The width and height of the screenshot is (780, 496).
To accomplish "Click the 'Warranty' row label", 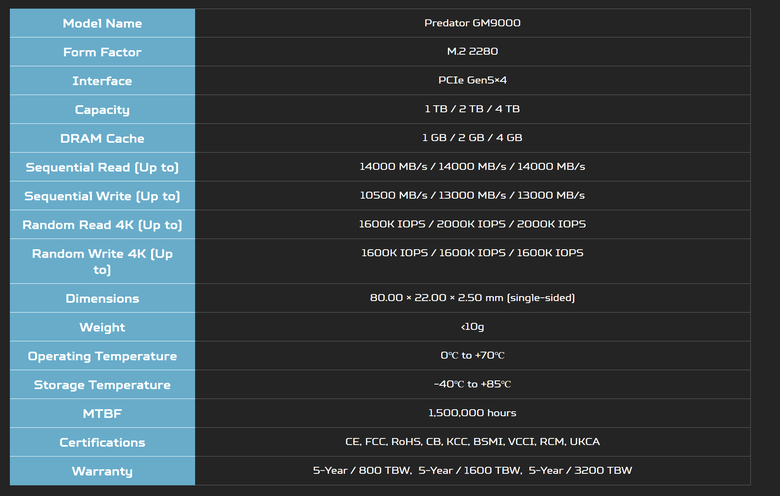I will pyautogui.click(x=102, y=472).
